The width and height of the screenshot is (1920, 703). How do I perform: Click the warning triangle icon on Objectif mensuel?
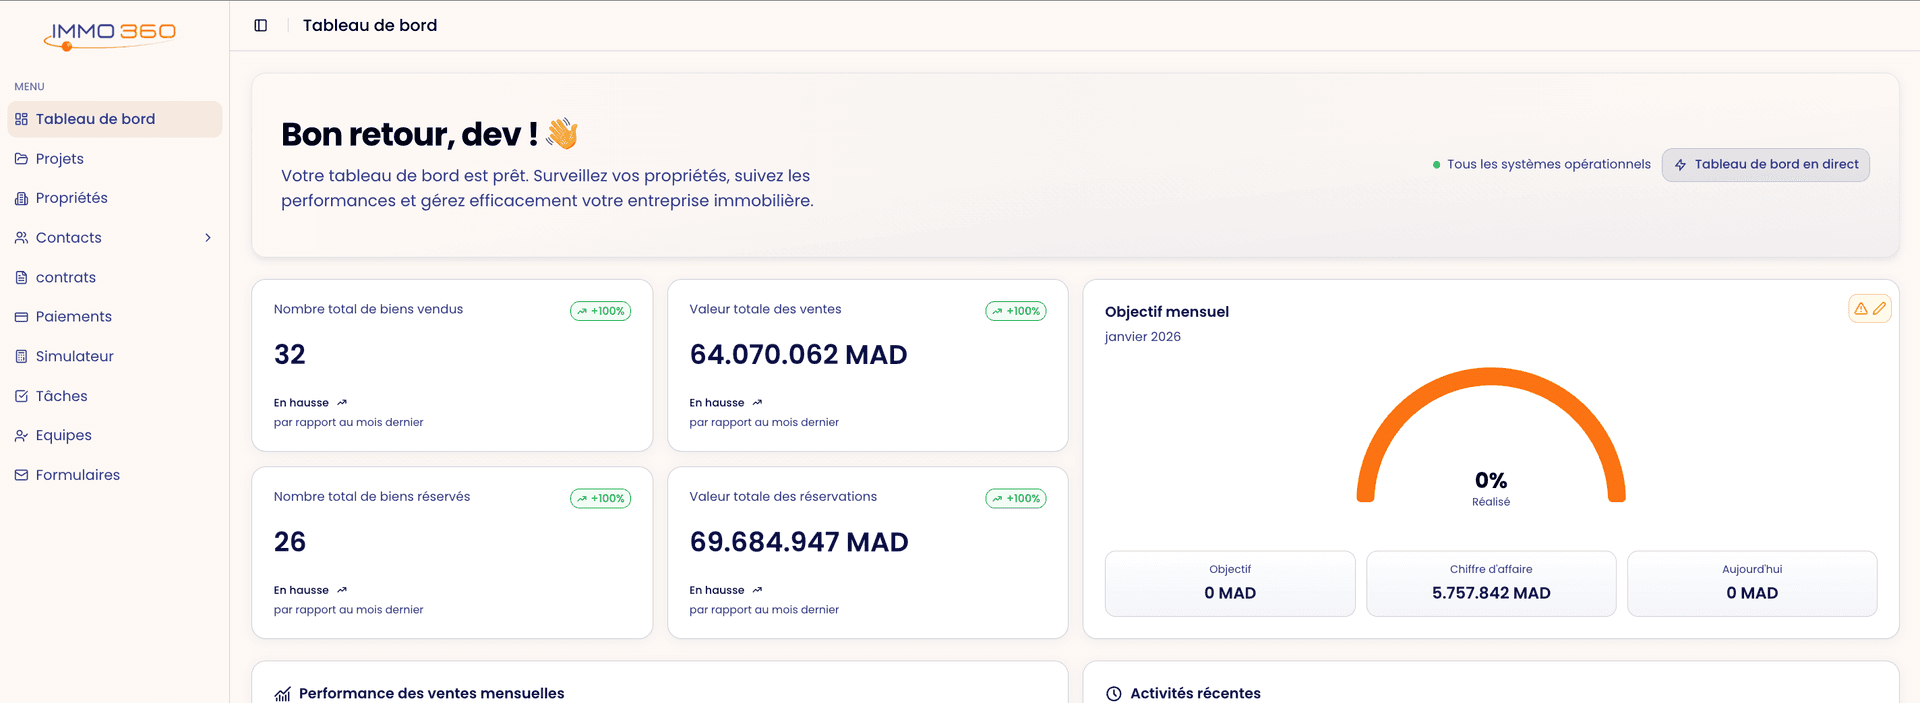pyautogui.click(x=1860, y=309)
